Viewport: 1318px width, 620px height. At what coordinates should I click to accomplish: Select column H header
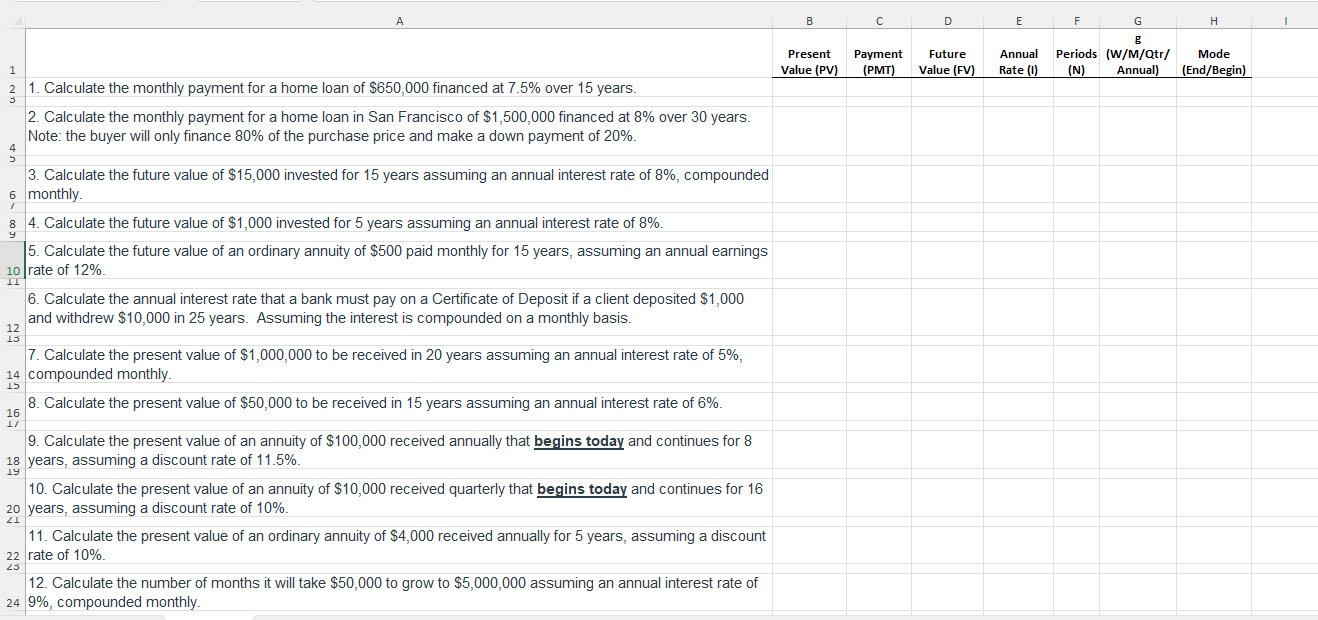1213,20
